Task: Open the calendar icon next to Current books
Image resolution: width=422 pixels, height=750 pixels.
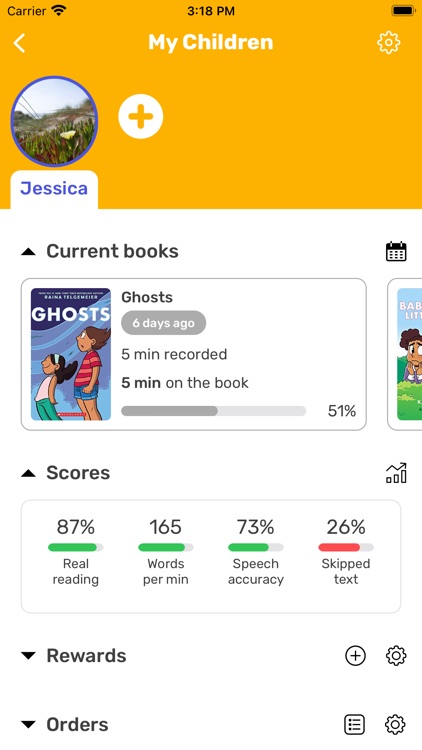Action: 396,252
